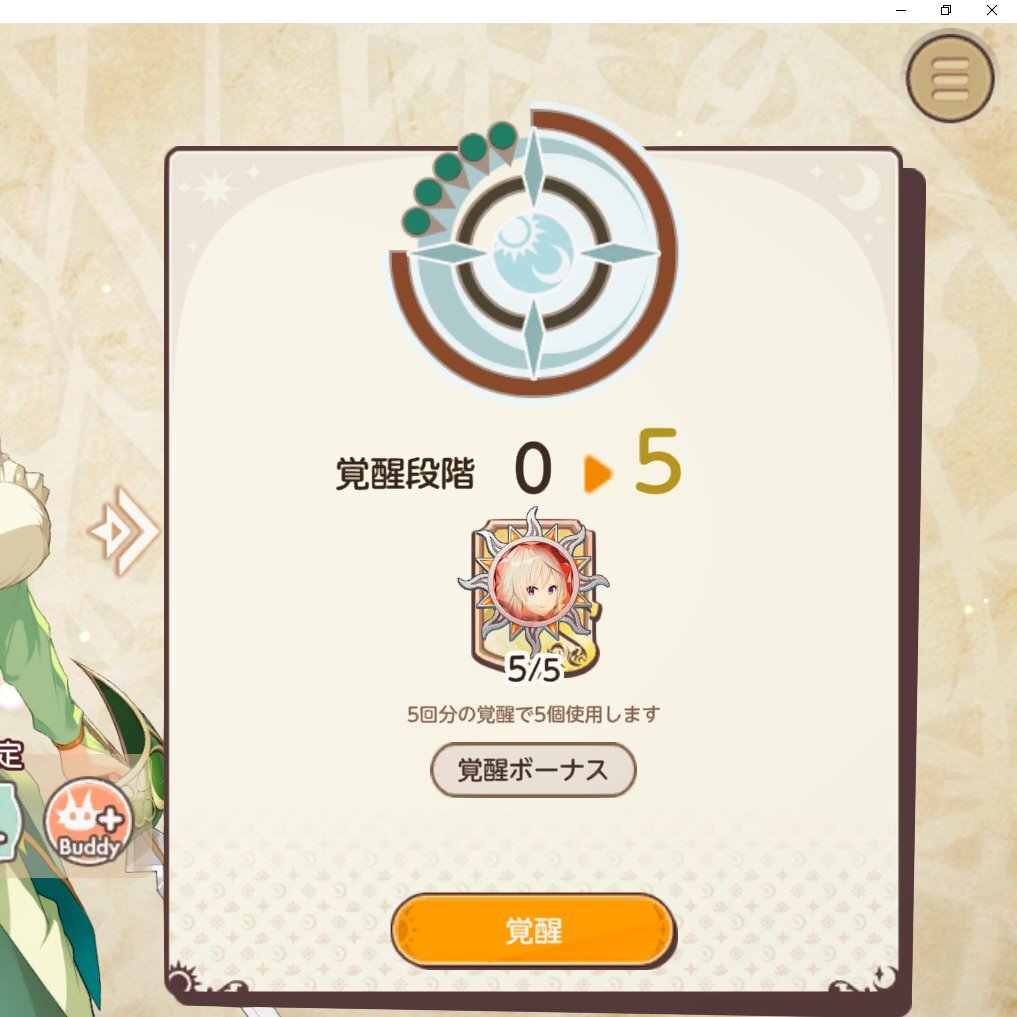
Task: Click the crescent moon decoration in the dialog corner
Action: pos(860,186)
